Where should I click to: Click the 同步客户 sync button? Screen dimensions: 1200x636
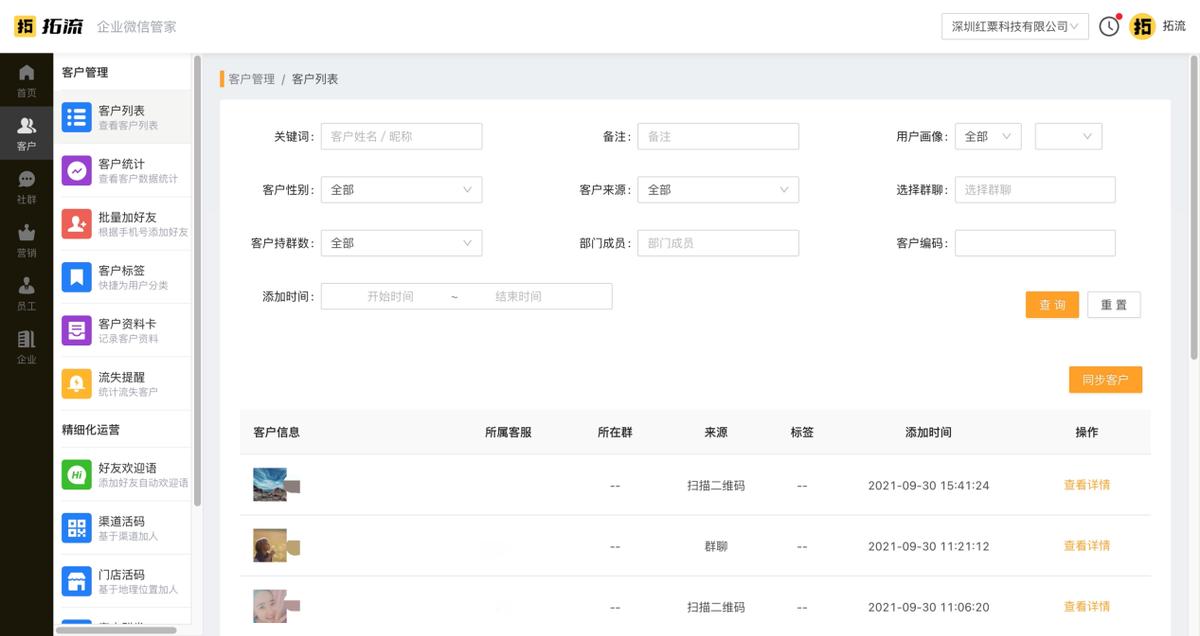pyautogui.click(x=1105, y=380)
